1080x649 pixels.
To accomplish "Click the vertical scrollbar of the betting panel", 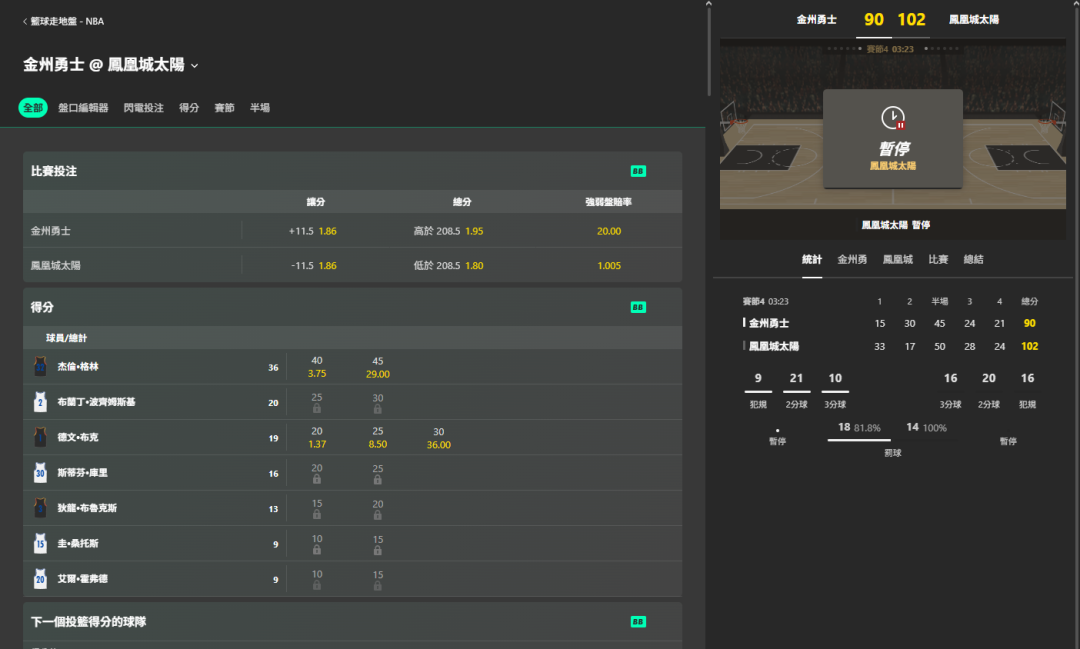I will tap(709, 50).
